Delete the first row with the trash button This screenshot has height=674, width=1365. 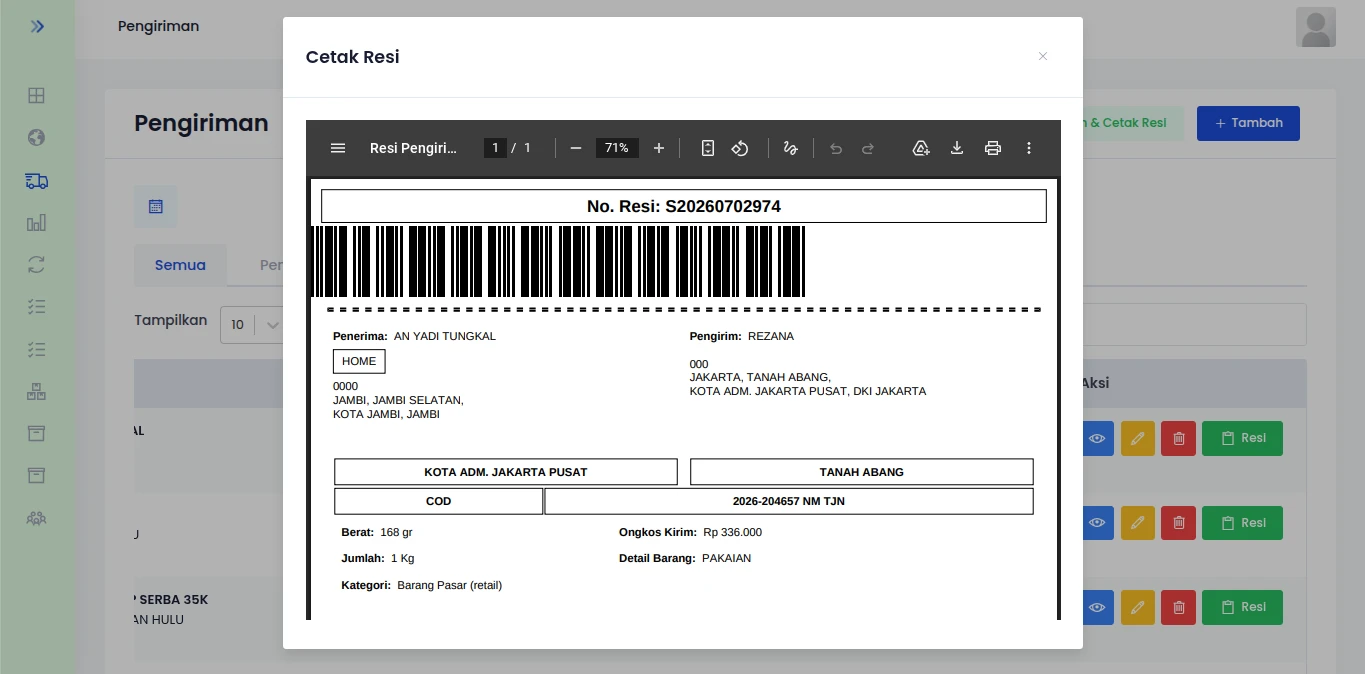point(1179,438)
